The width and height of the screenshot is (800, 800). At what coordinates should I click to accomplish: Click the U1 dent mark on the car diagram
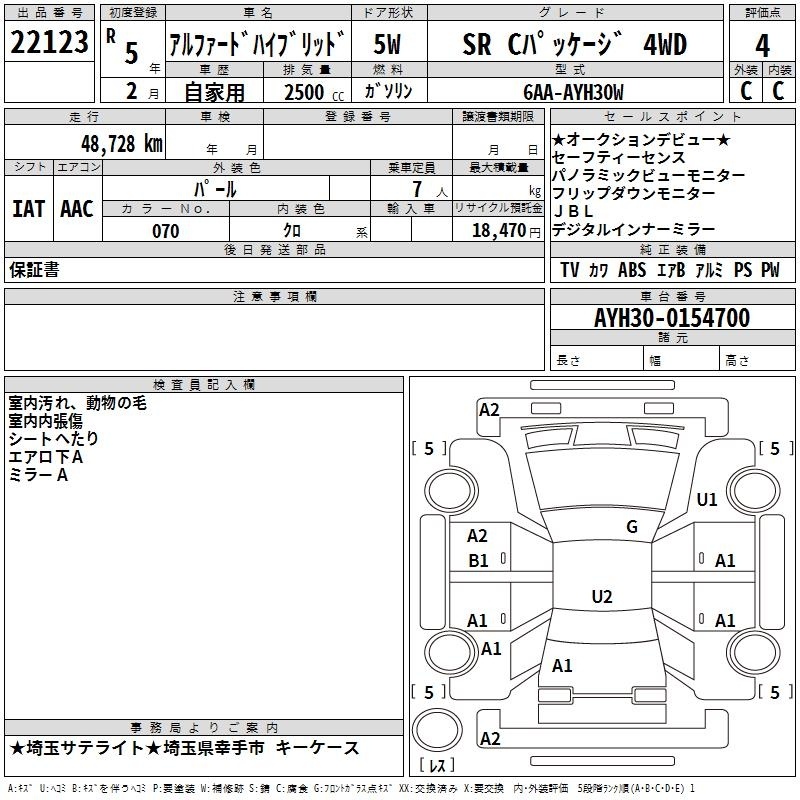tap(707, 500)
